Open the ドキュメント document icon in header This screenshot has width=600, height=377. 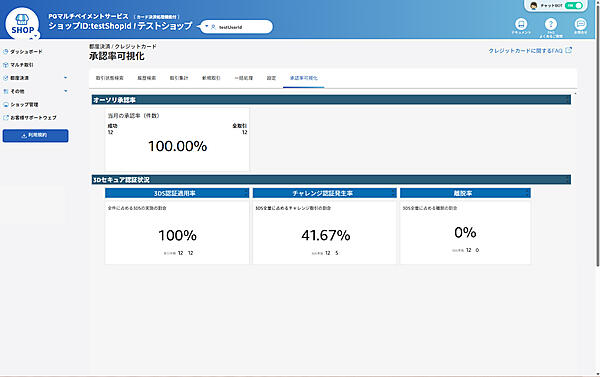click(x=521, y=24)
